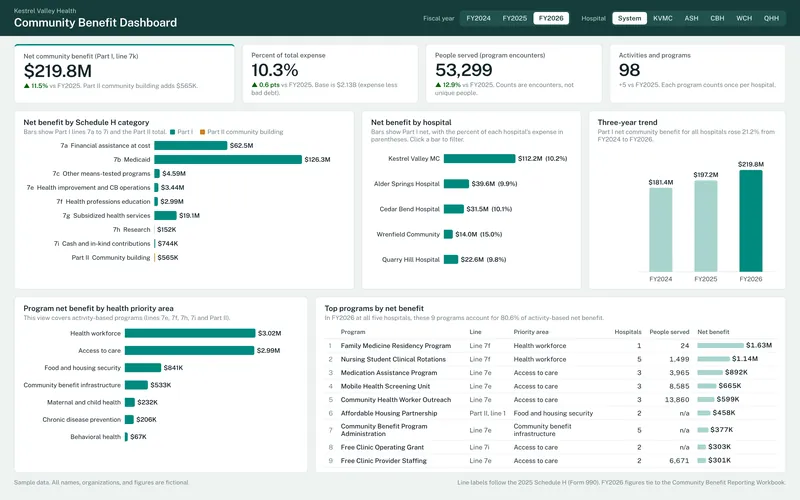Click the Part II Community building label

pos(111,258)
